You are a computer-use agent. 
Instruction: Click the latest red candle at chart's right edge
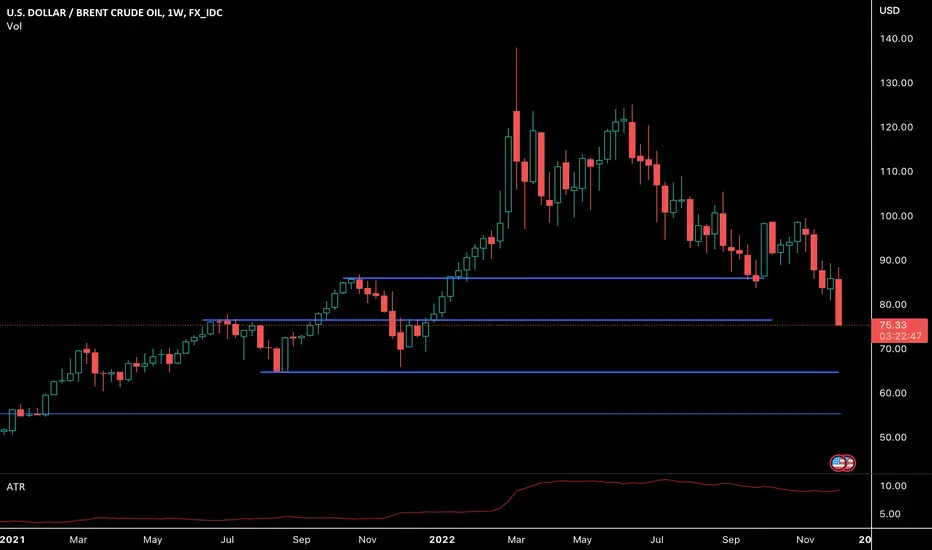click(x=839, y=302)
